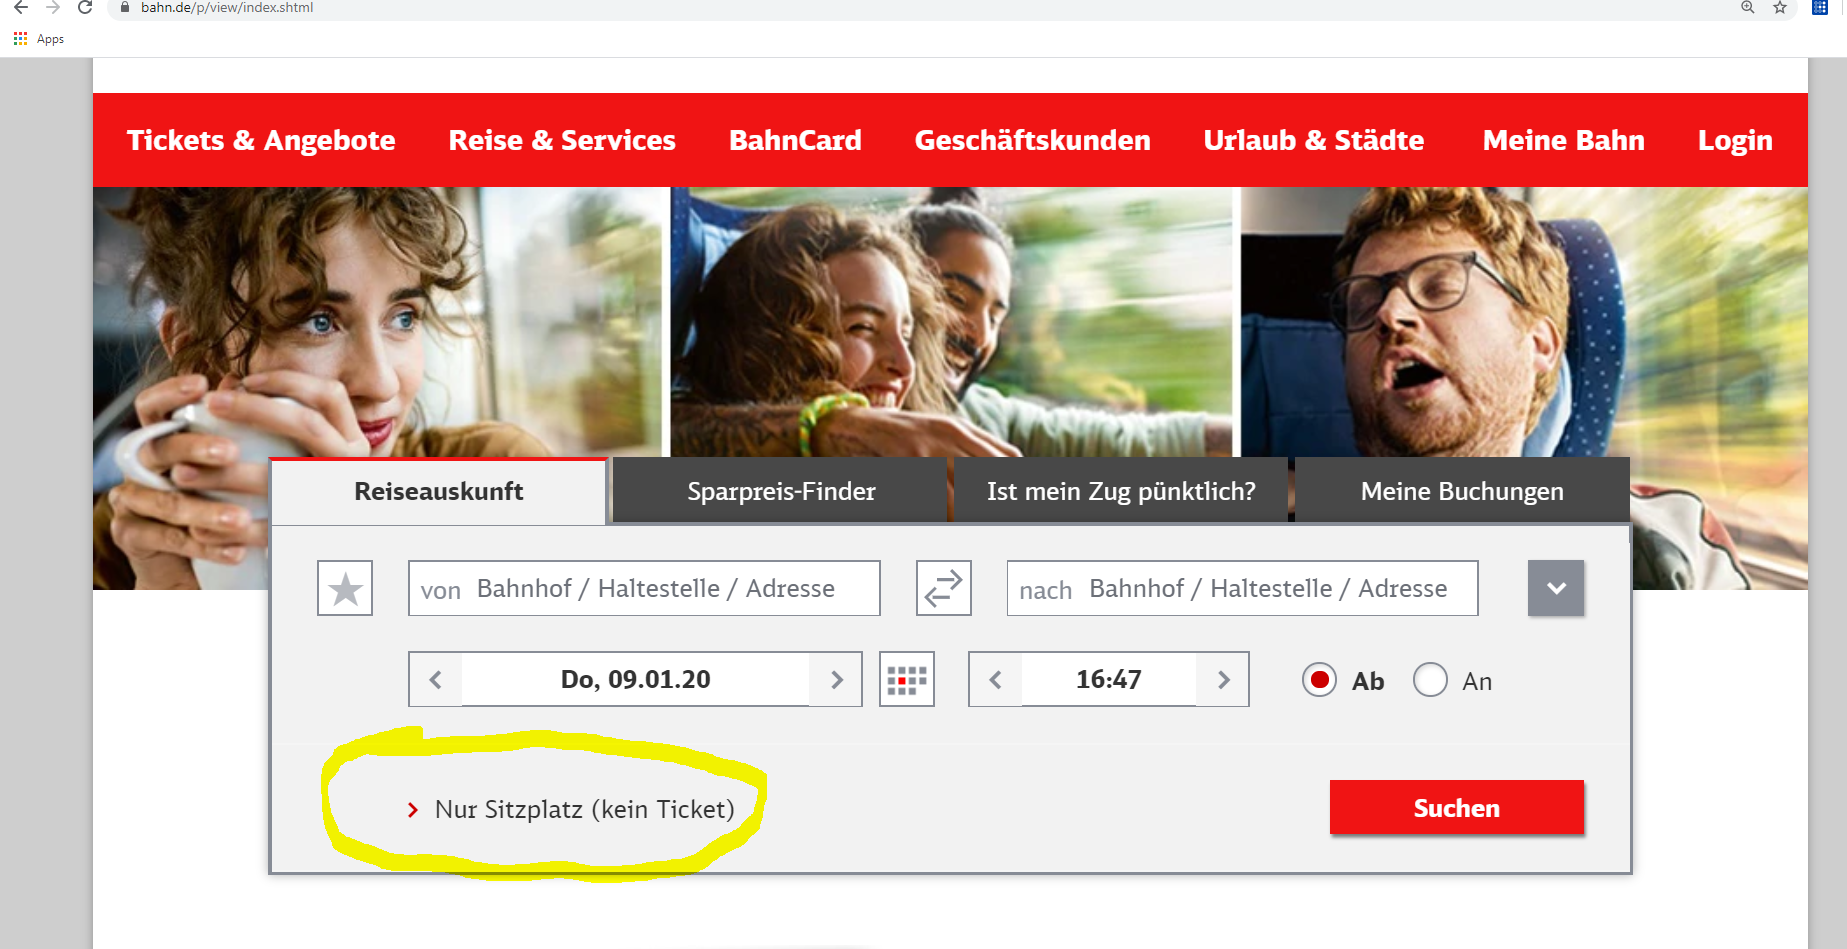The height and width of the screenshot is (949, 1847).
Task: Click the nach destination input field
Action: click(x=1242, y=588)
